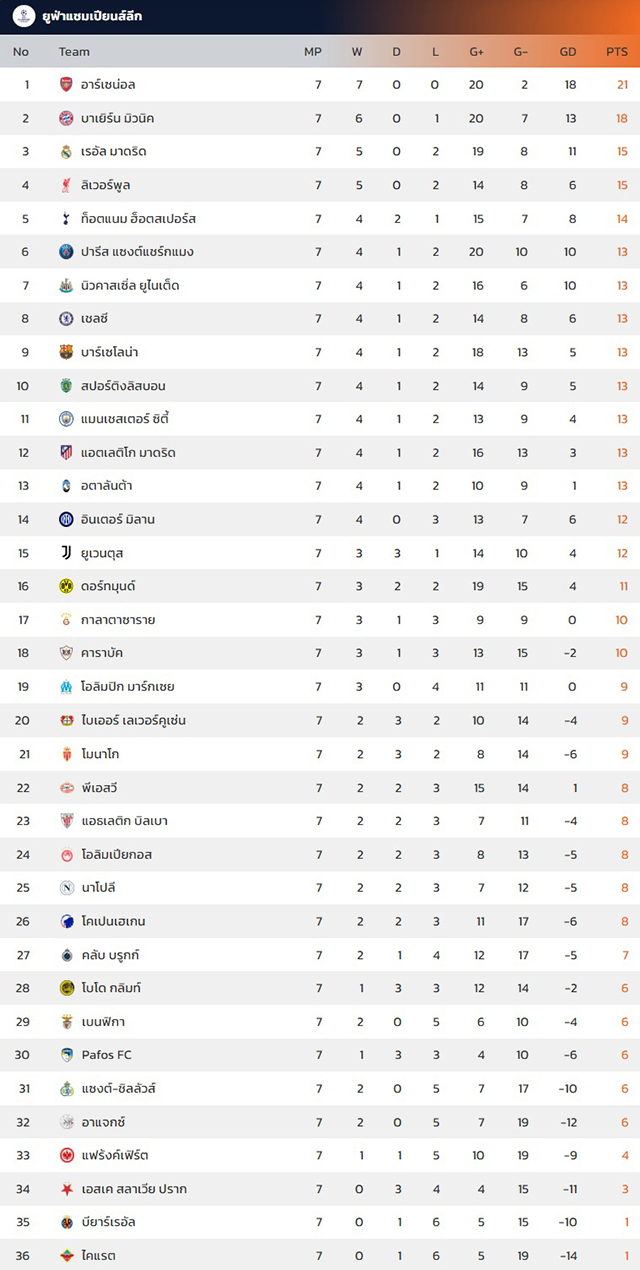This screenshot has width=640, height=1270.
Task: Click the Bayern Munich club crest
Action: click(x=66, y=119)
